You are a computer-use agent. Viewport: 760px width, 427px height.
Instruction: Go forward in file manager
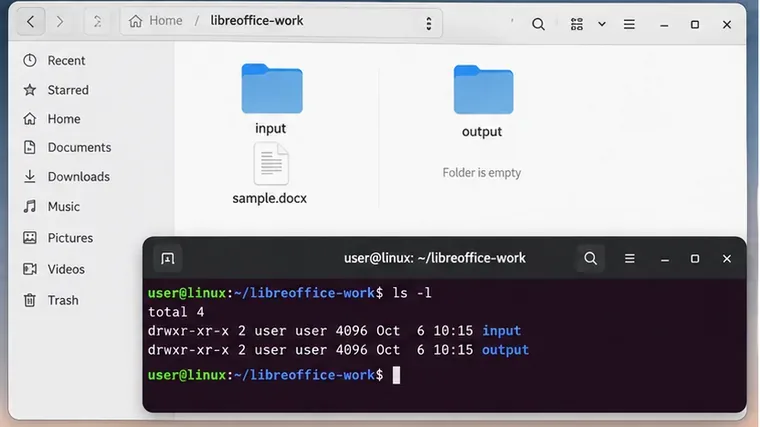60,22
